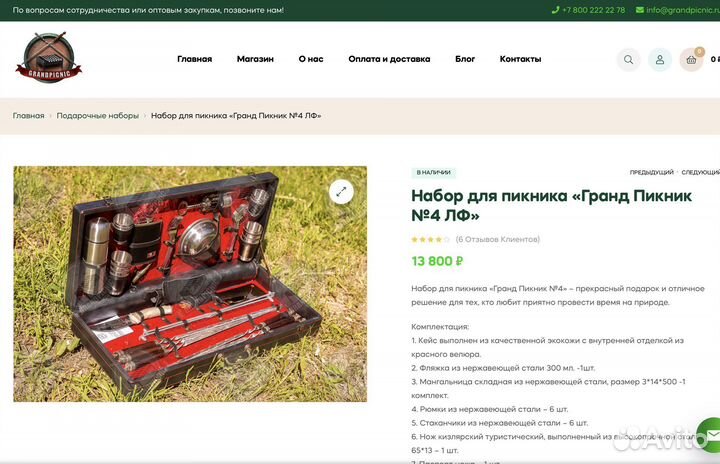Click the Подарочные наборы breadcrumb link

click(98, 116)
